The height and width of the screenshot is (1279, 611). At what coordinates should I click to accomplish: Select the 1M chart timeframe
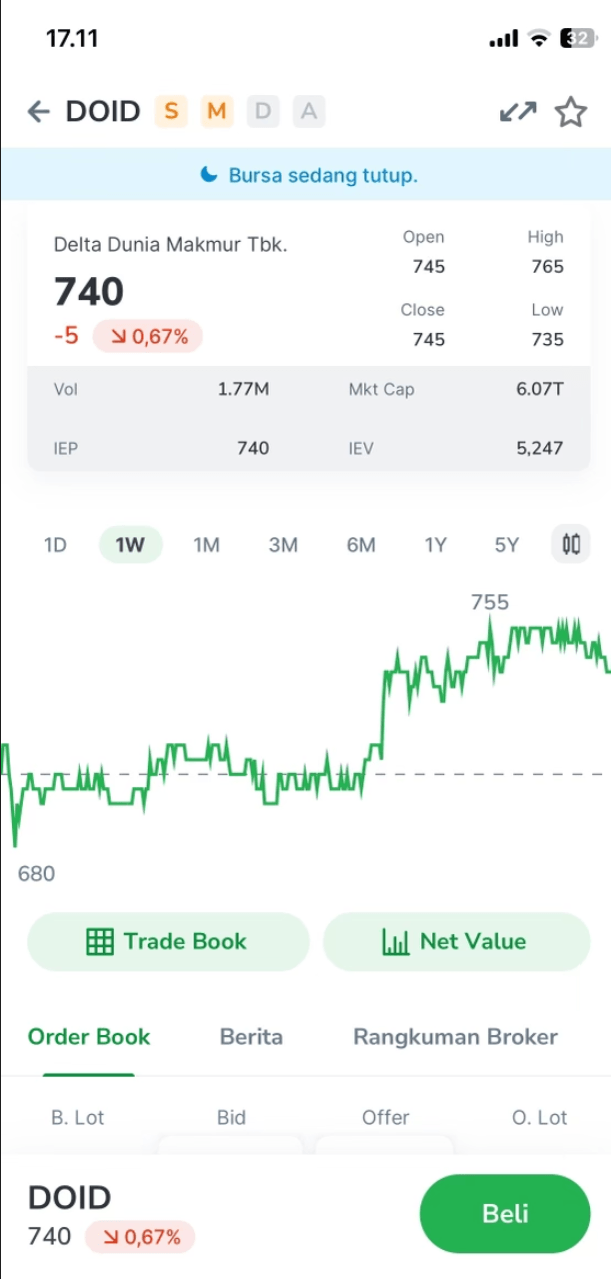point(206,545)
